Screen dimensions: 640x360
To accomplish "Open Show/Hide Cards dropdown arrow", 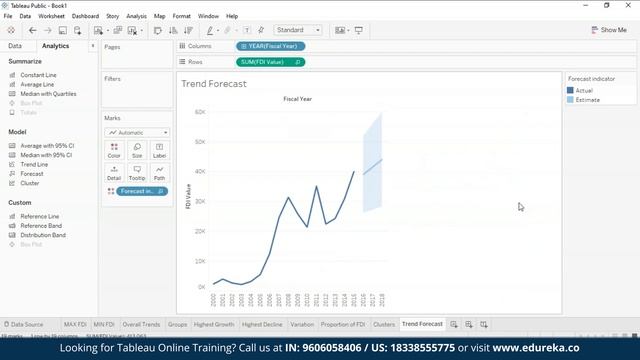I will coord(348,31).
